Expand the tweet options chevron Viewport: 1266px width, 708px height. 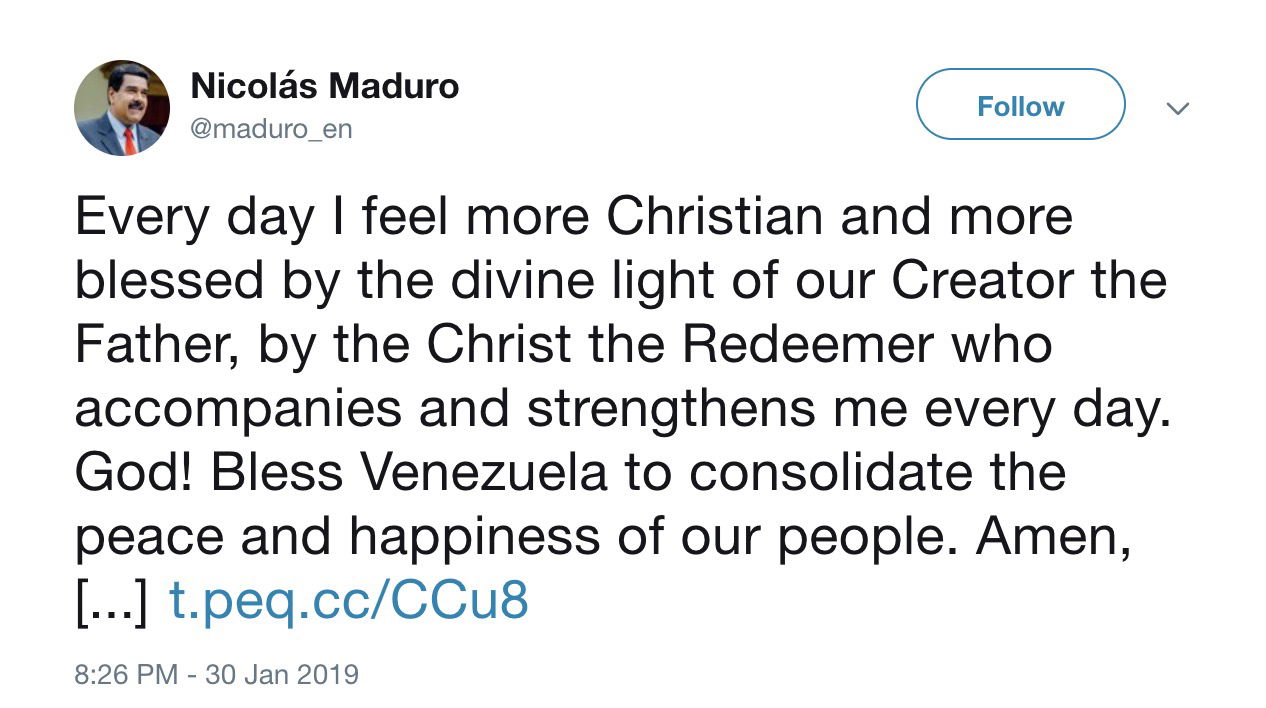(x=1179, y=108)
